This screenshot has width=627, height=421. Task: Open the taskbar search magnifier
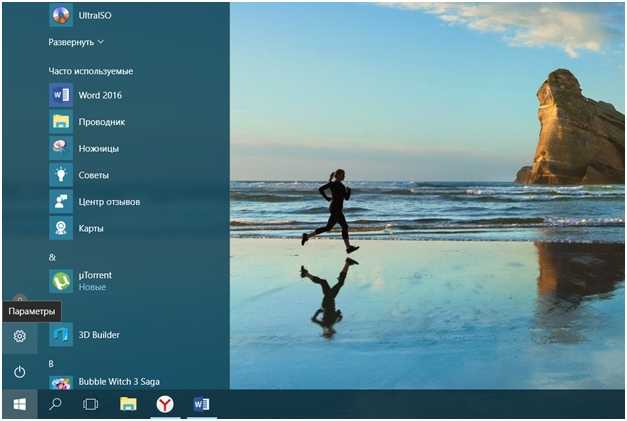(55, 404)
